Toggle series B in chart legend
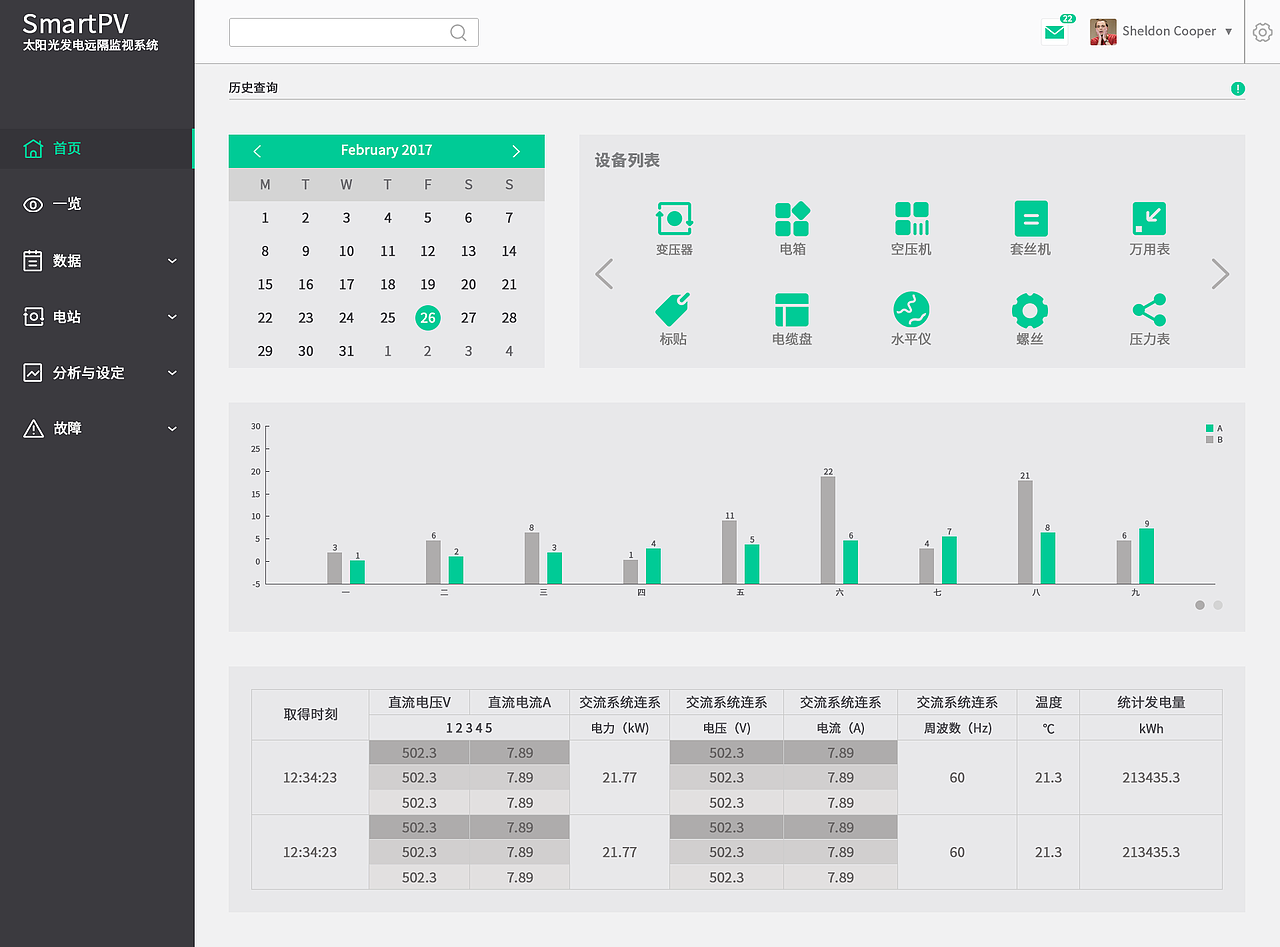 [1214, 440]
